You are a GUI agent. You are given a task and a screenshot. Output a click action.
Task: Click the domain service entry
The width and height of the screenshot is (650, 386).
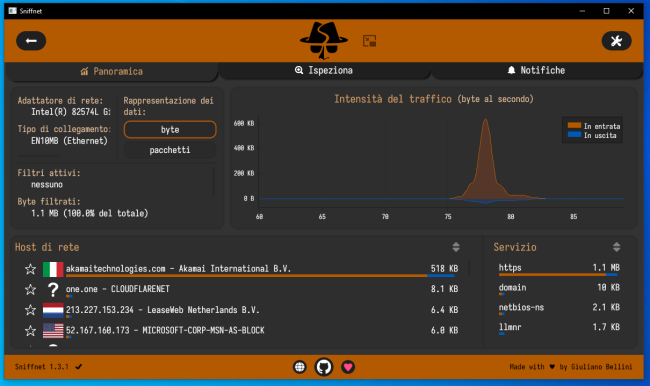[x=559, y=289]
